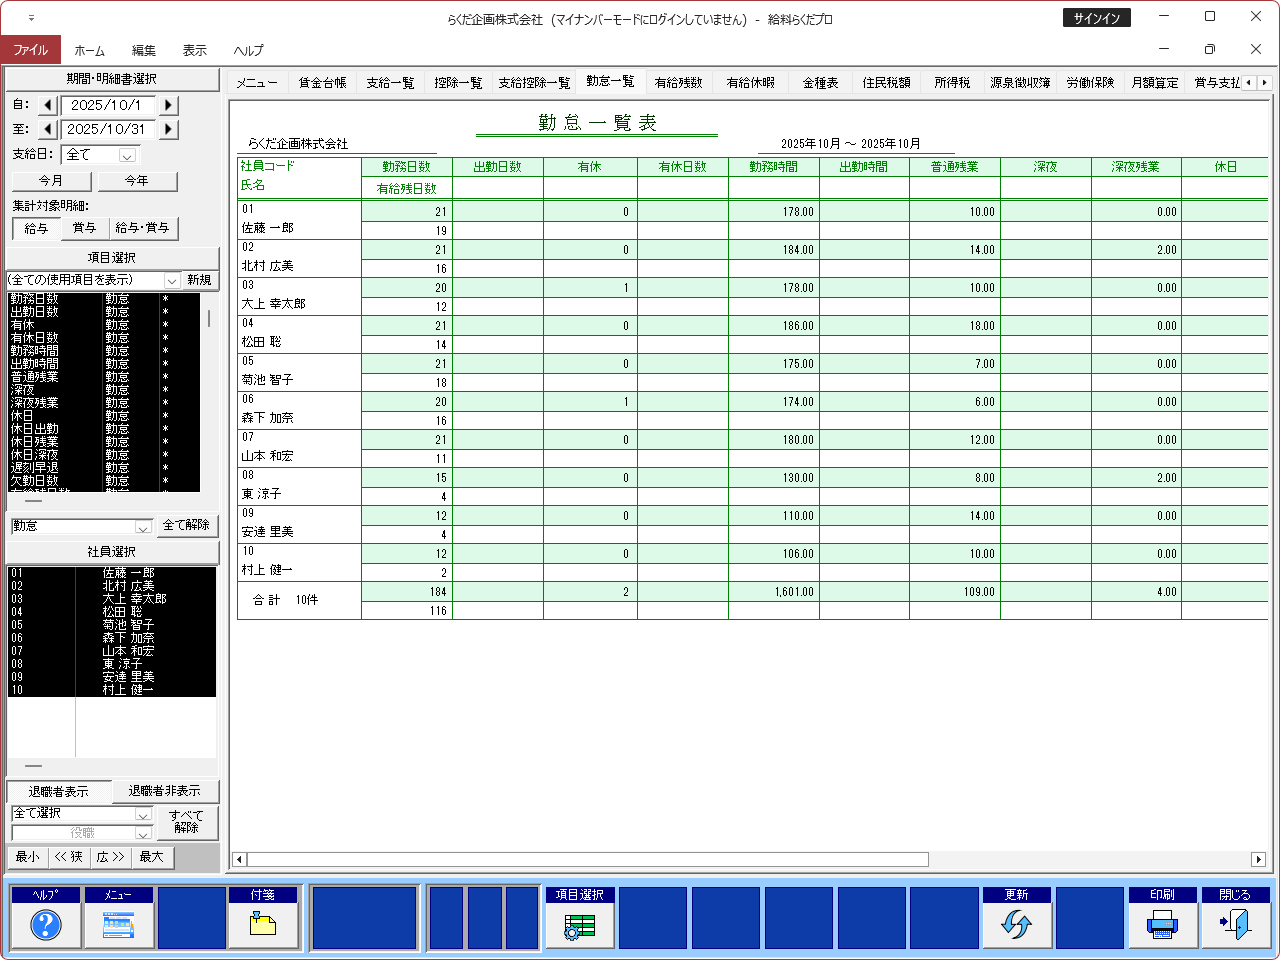This screenshot has height=960, width=1280.
Task: Switch to the 賃金台帳 tab
Action: [x=322, y=83]
